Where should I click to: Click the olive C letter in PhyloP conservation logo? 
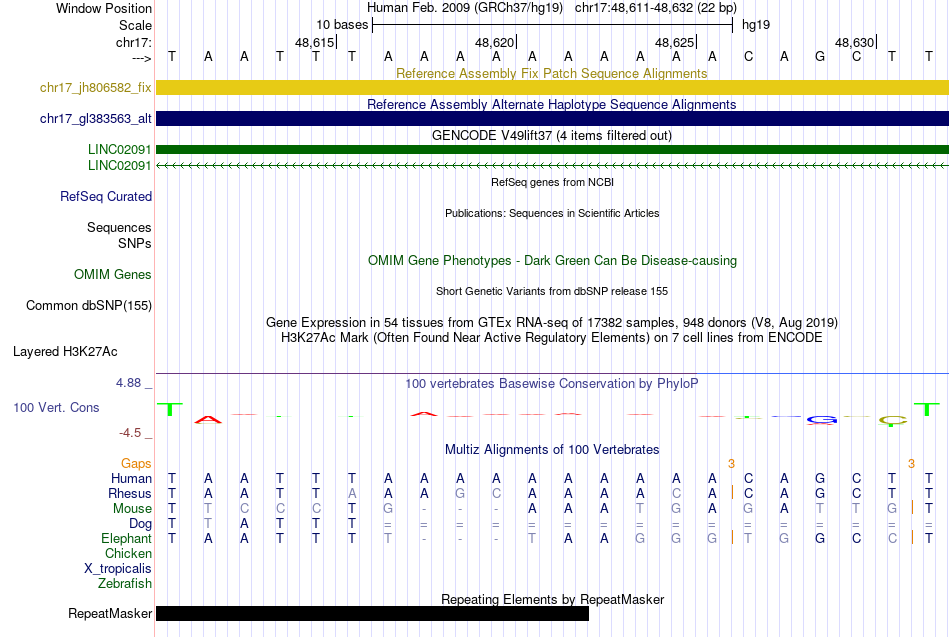pyautogui.click(x=892, y=420)
